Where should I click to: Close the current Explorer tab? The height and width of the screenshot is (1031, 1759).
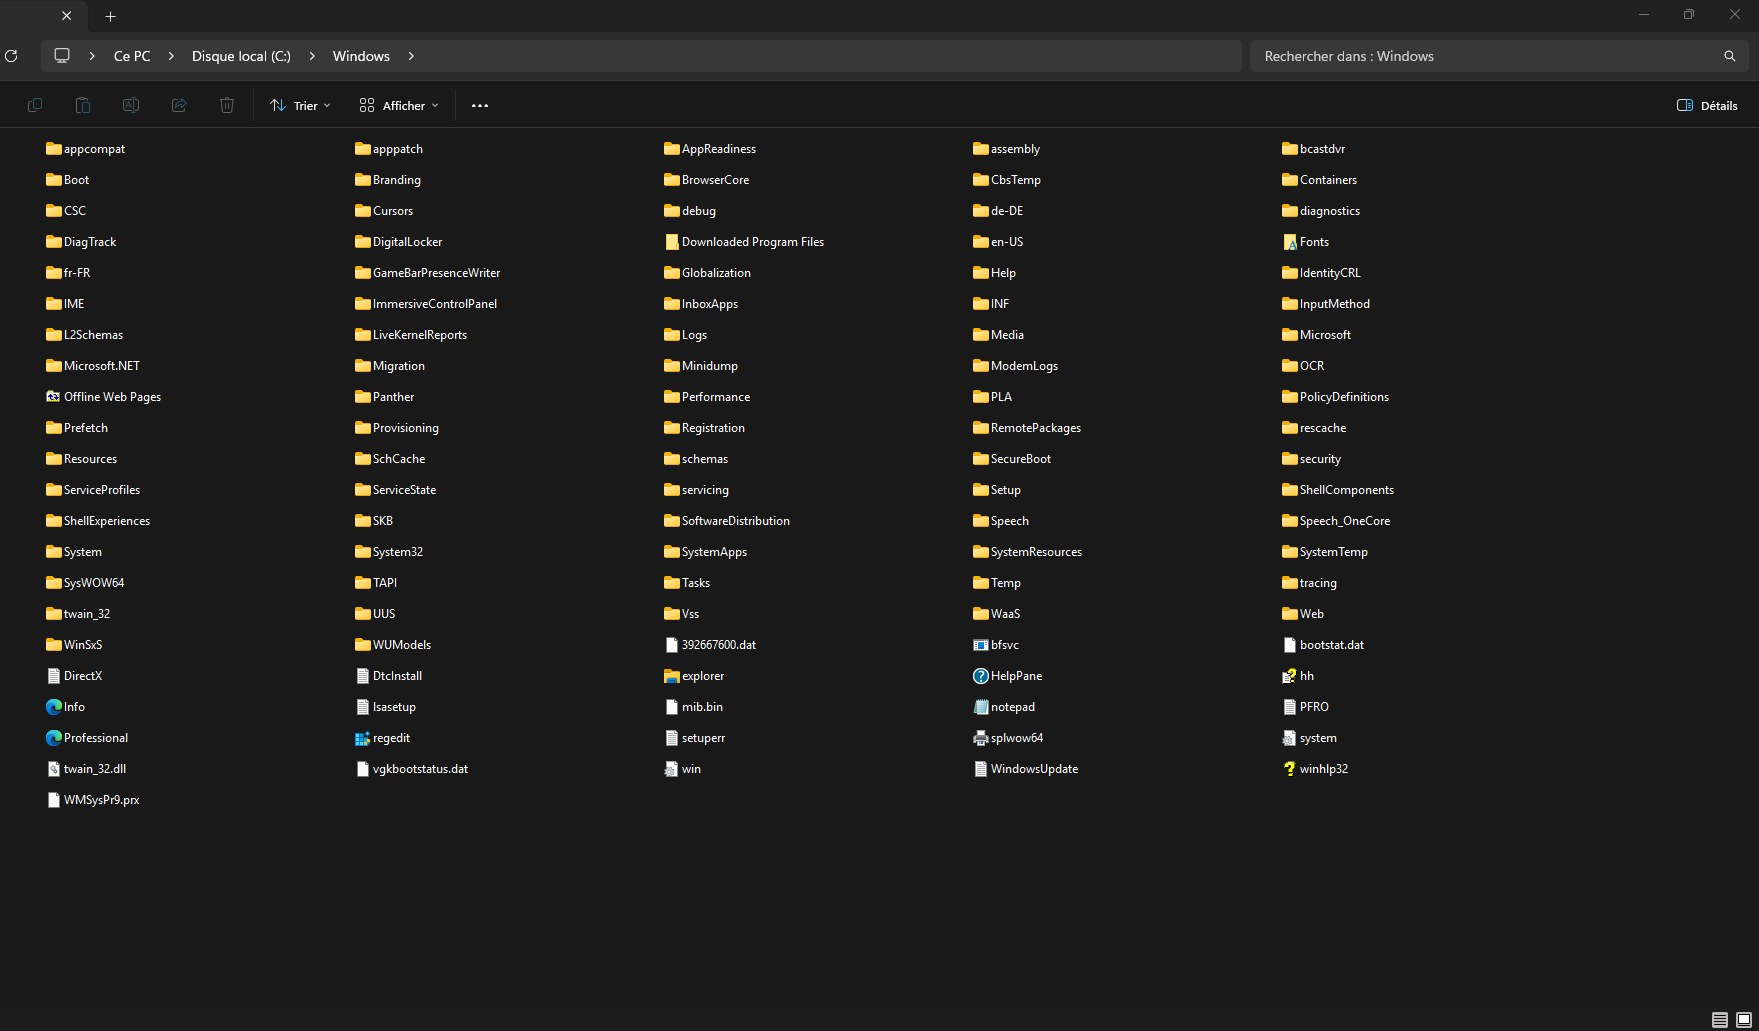click(x=67, y=16)
